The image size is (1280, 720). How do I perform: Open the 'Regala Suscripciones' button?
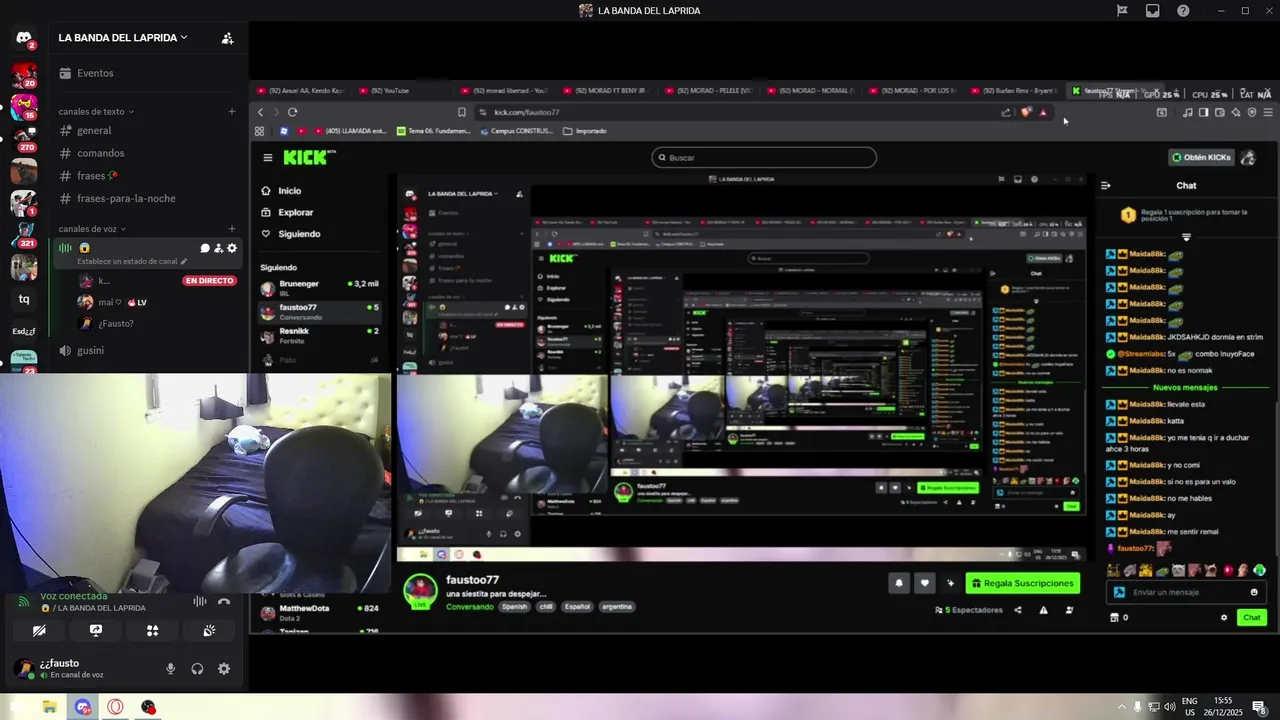1023,583
